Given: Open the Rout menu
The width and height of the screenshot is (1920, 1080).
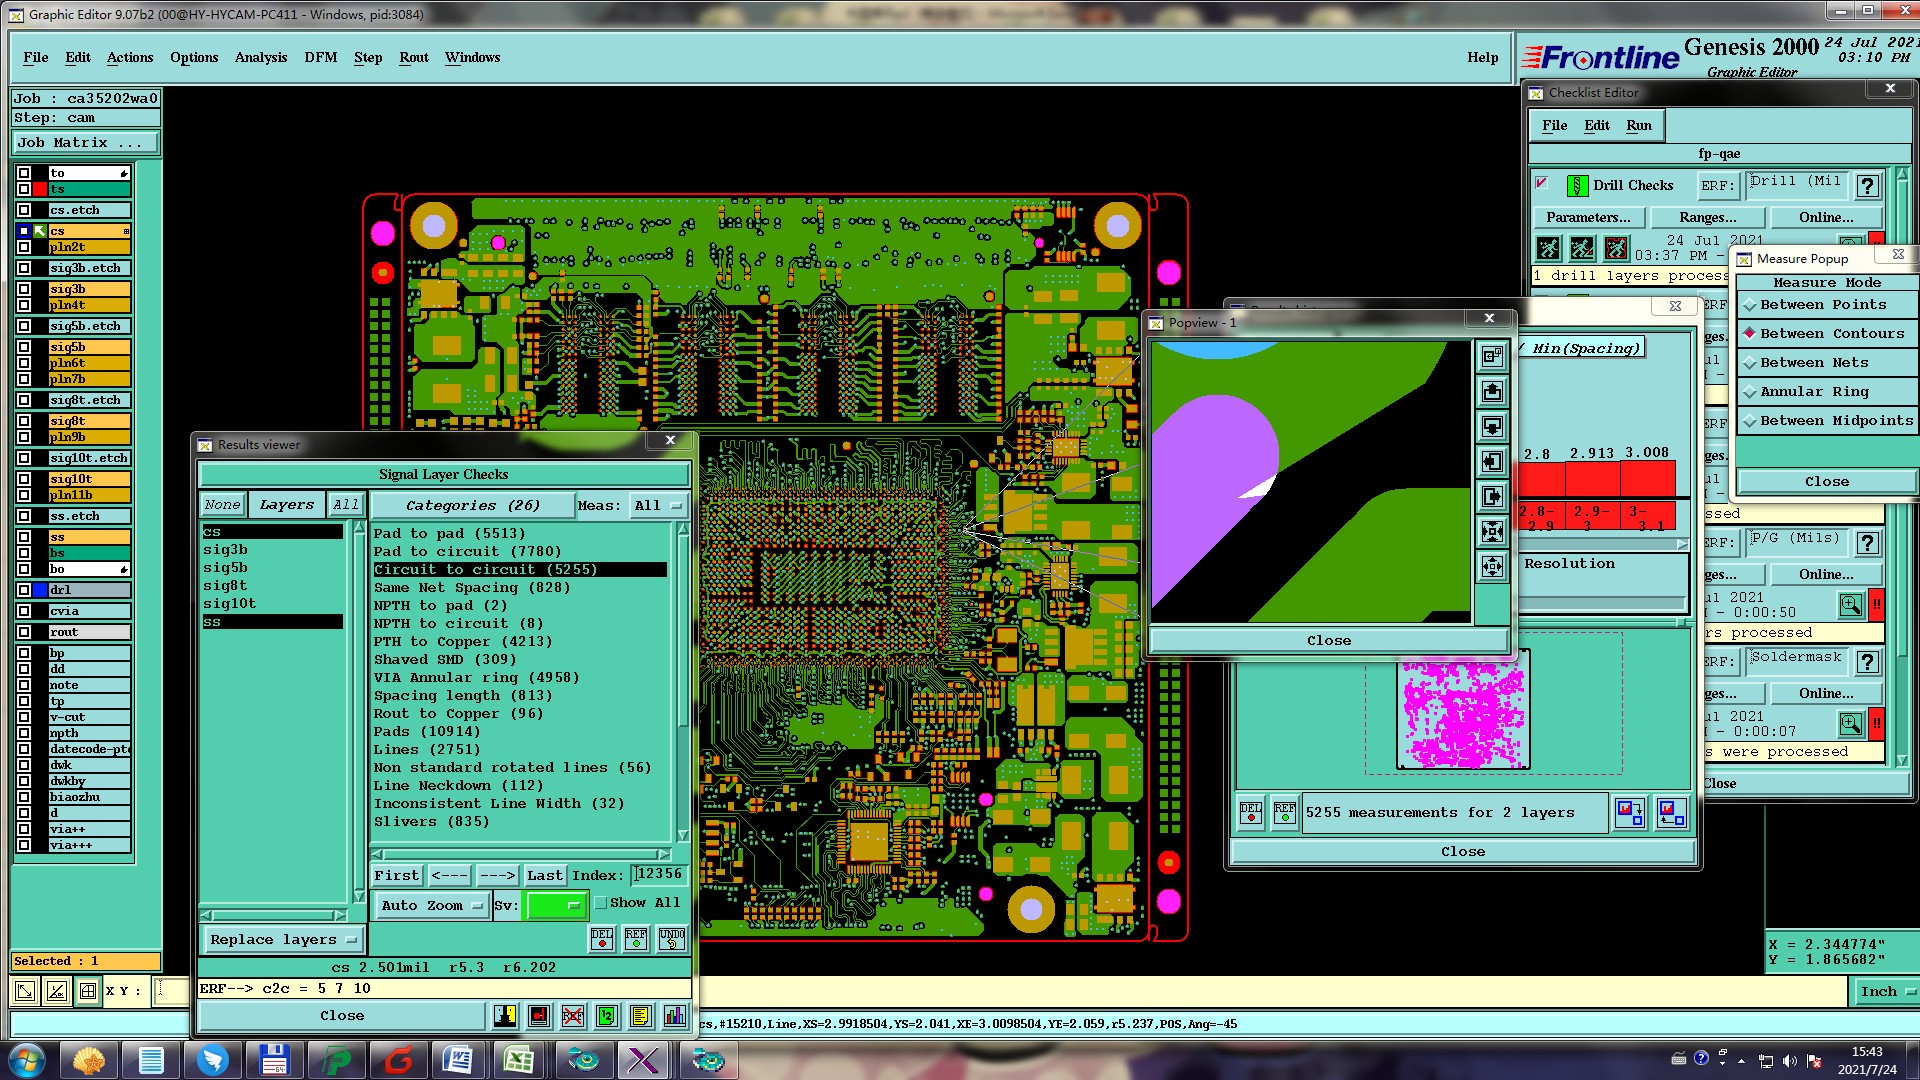Looking at the screenshot, I should [x=414, y=58].
